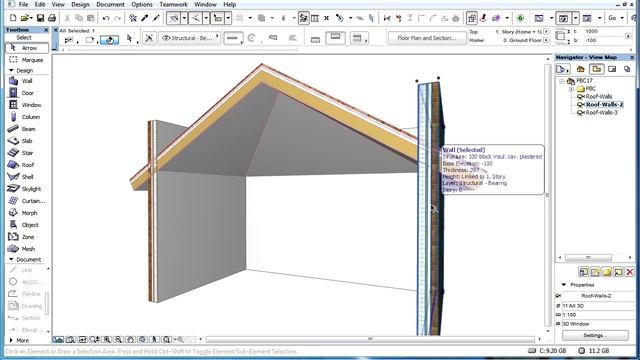Open the Document menu
This screenshot has height=360, width=640.
(110, 4)
